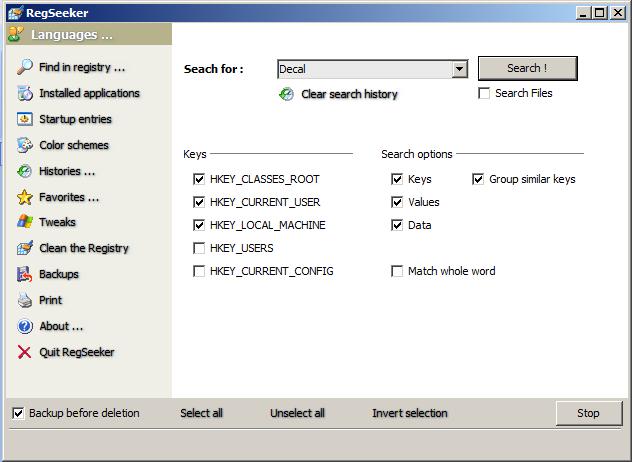Click the Find in registry magnifier icon
This screenshot has width=632, height=462.
[x=25, y=67]
